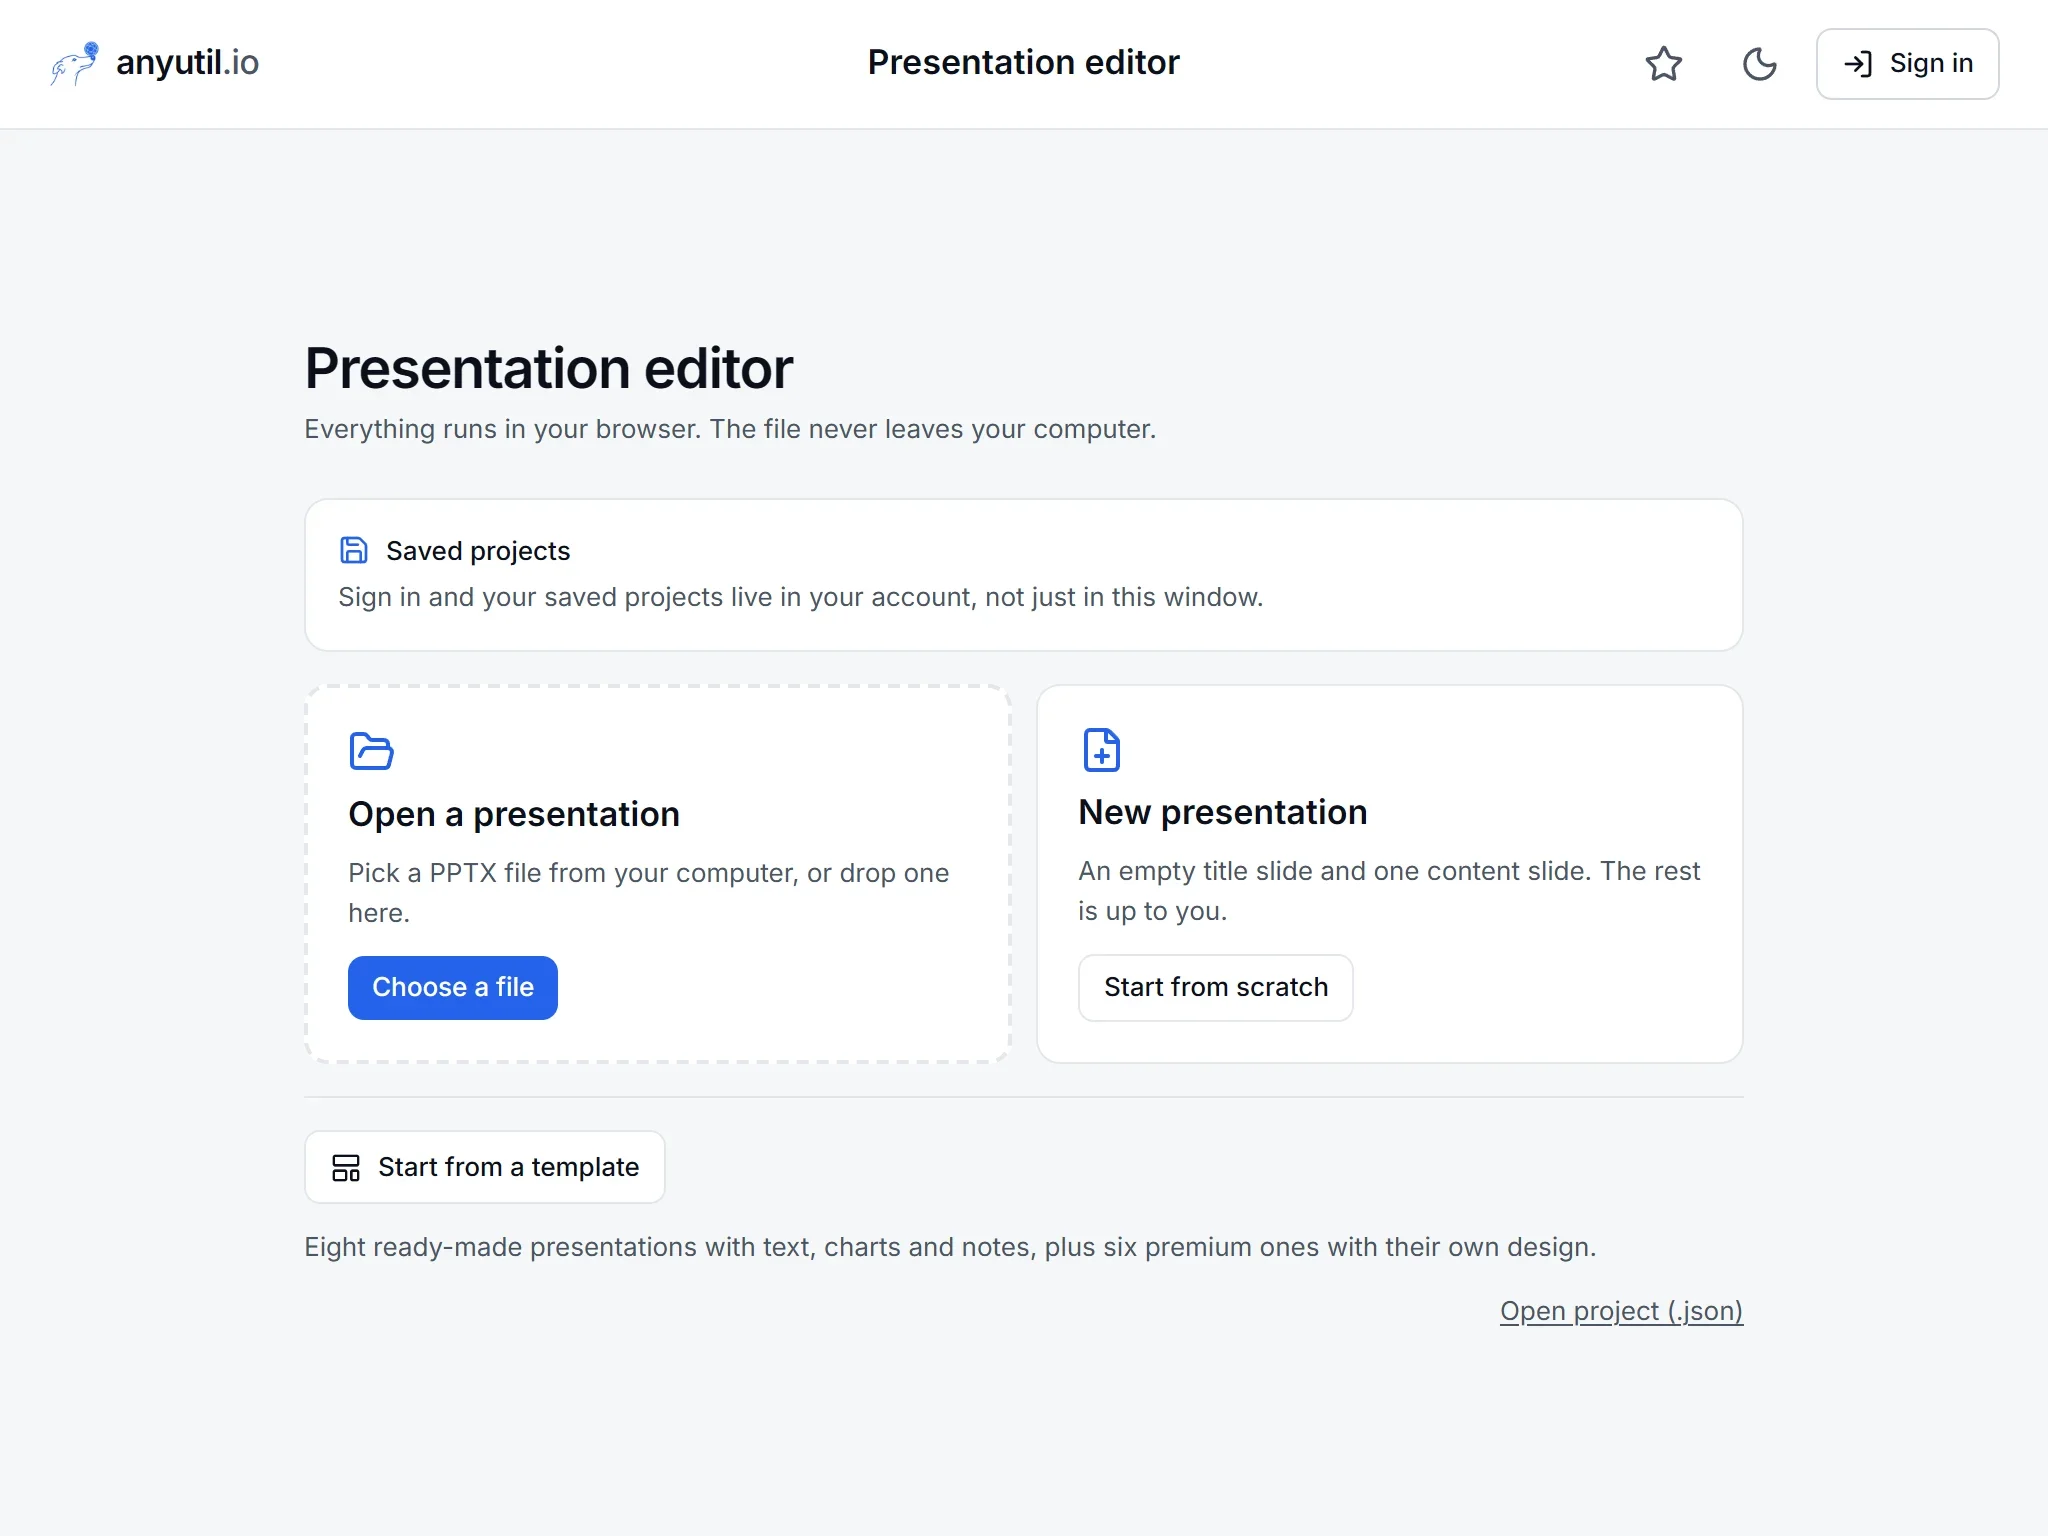Viewport: 2048px width, 1536px height.
Task: Click Start from a template button
Action: 485,1167
